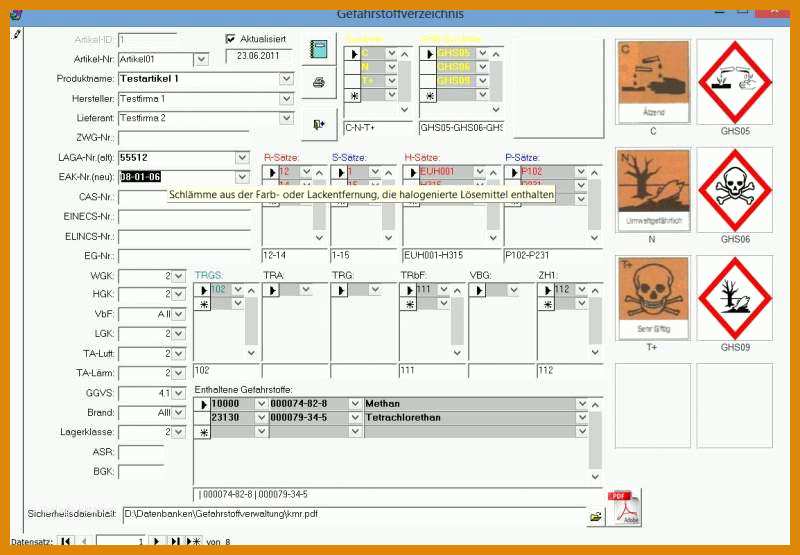The width and height of the screenshot is (800, 555).
Task: Click the summary field 'C-N-T+'
Action: pos(378,128)
